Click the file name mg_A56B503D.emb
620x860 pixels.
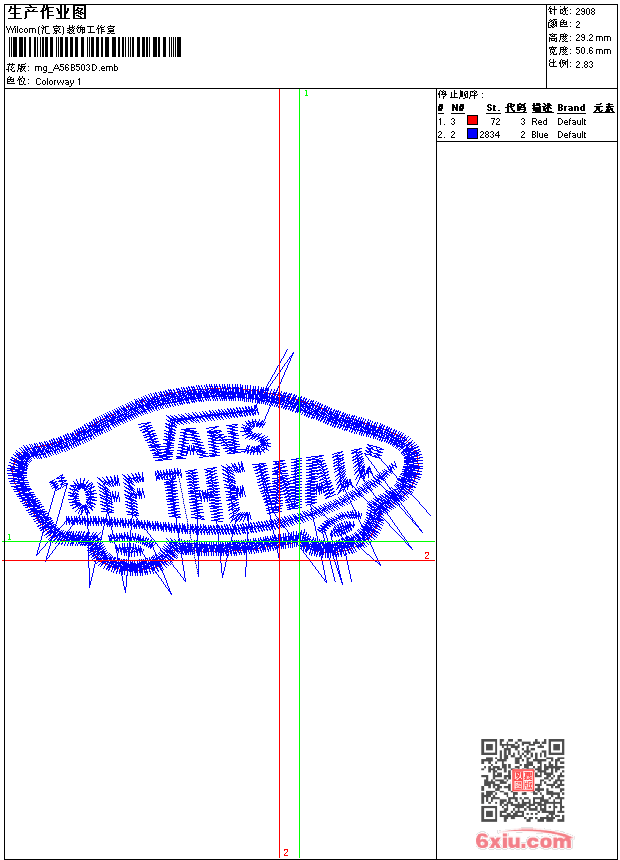pos(76,68)
